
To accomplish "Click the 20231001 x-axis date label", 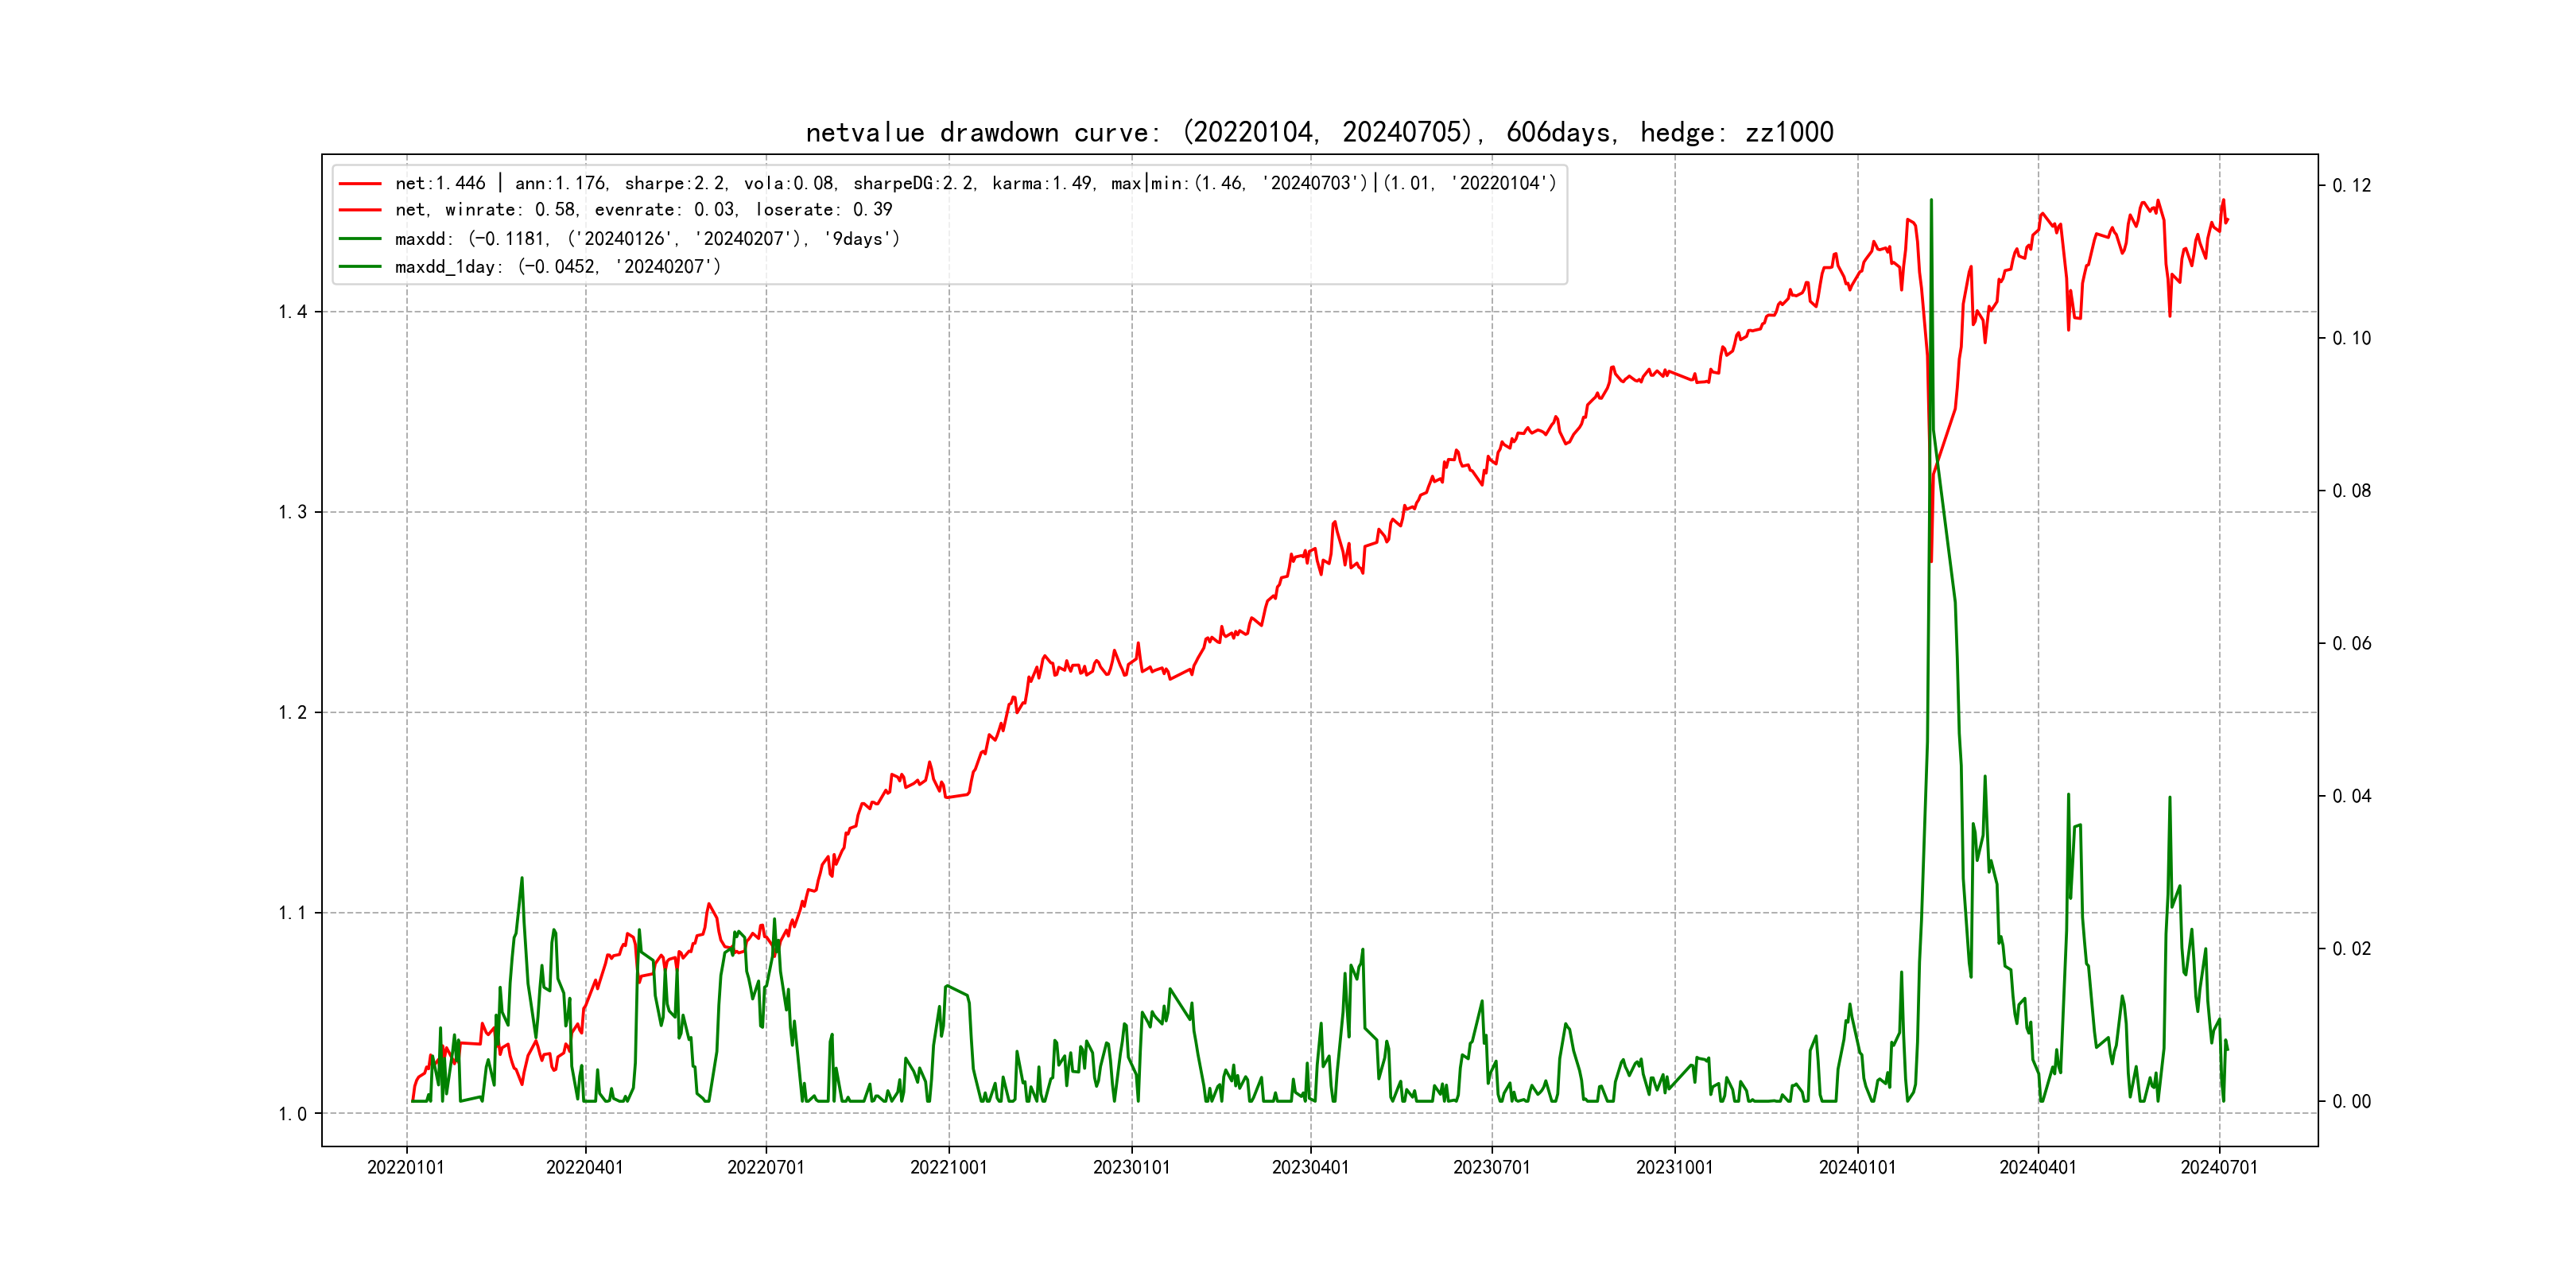I will (x=1674, y=1168).
